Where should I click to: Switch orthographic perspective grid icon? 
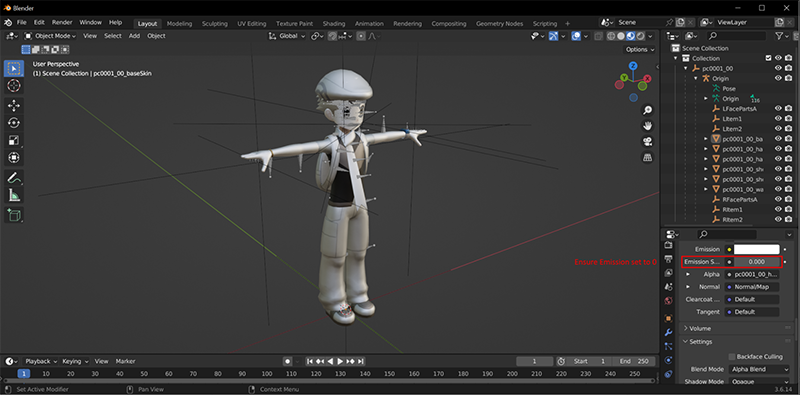pyautogui.click(x=647, y=158)
